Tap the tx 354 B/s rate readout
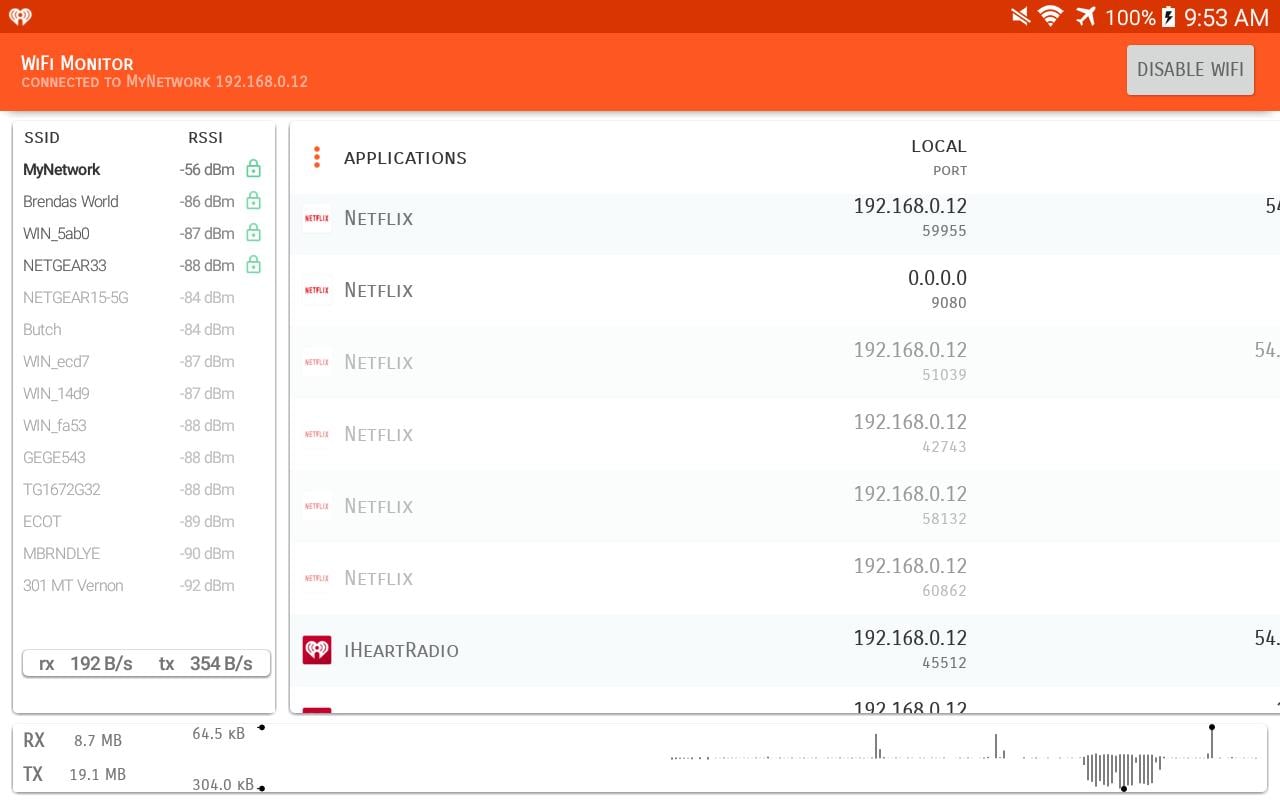 (x=205, y=663)
